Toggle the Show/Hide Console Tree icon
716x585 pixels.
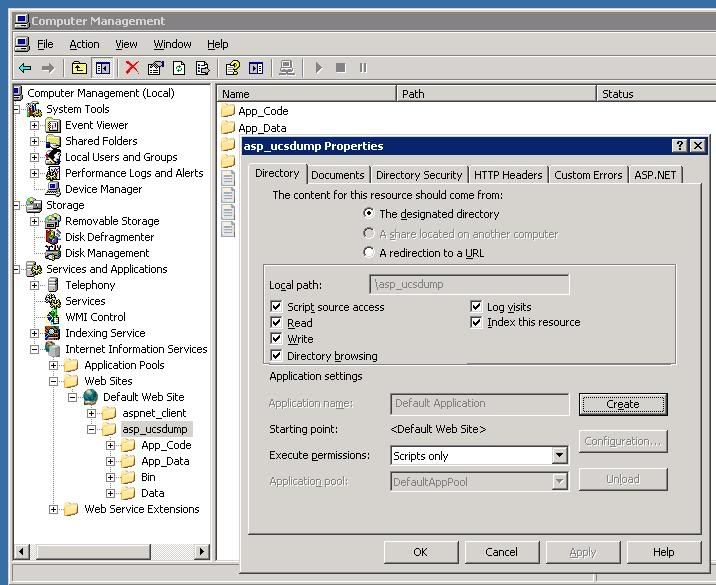(103, 69)
